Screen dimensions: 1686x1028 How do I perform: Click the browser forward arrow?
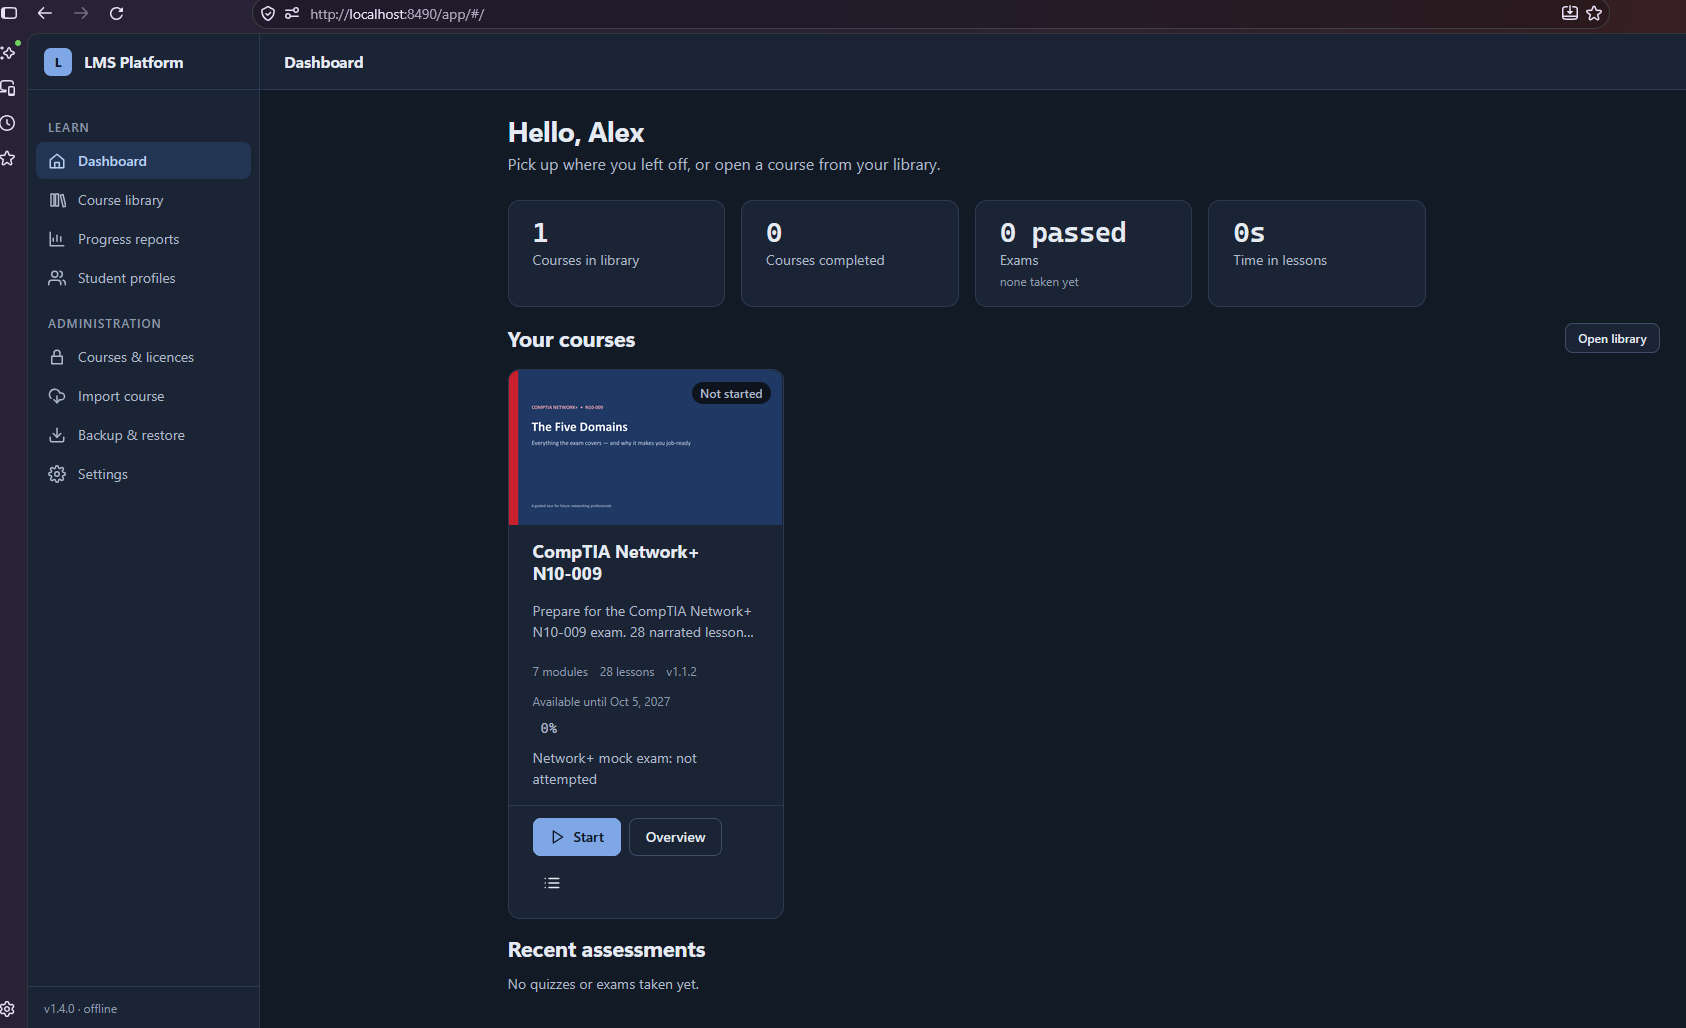click(81, 13)
